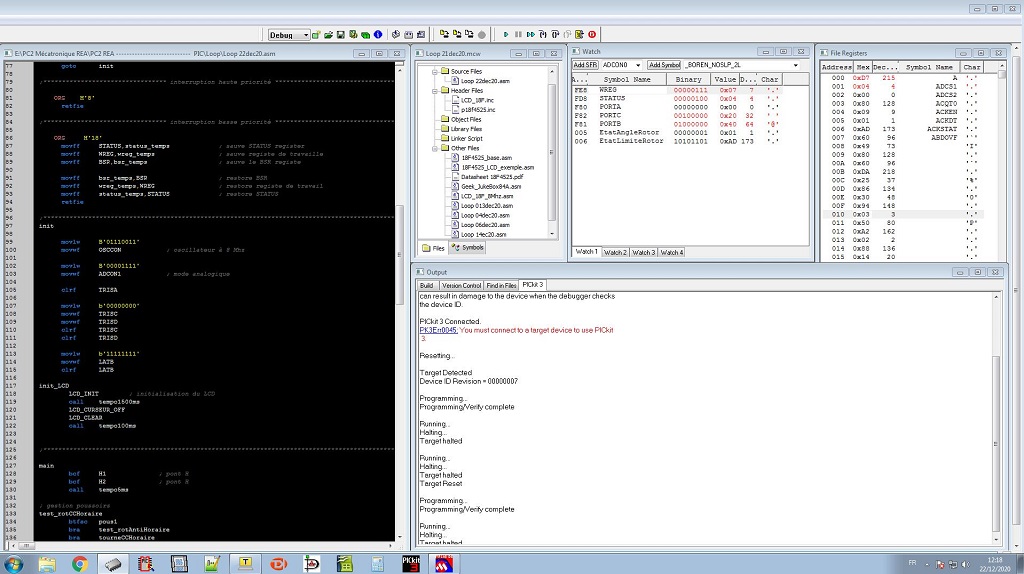Open MPLAB IDE red Microchip taskbar icon
This screenshot has width=1024, height=574.
[444, 564]
